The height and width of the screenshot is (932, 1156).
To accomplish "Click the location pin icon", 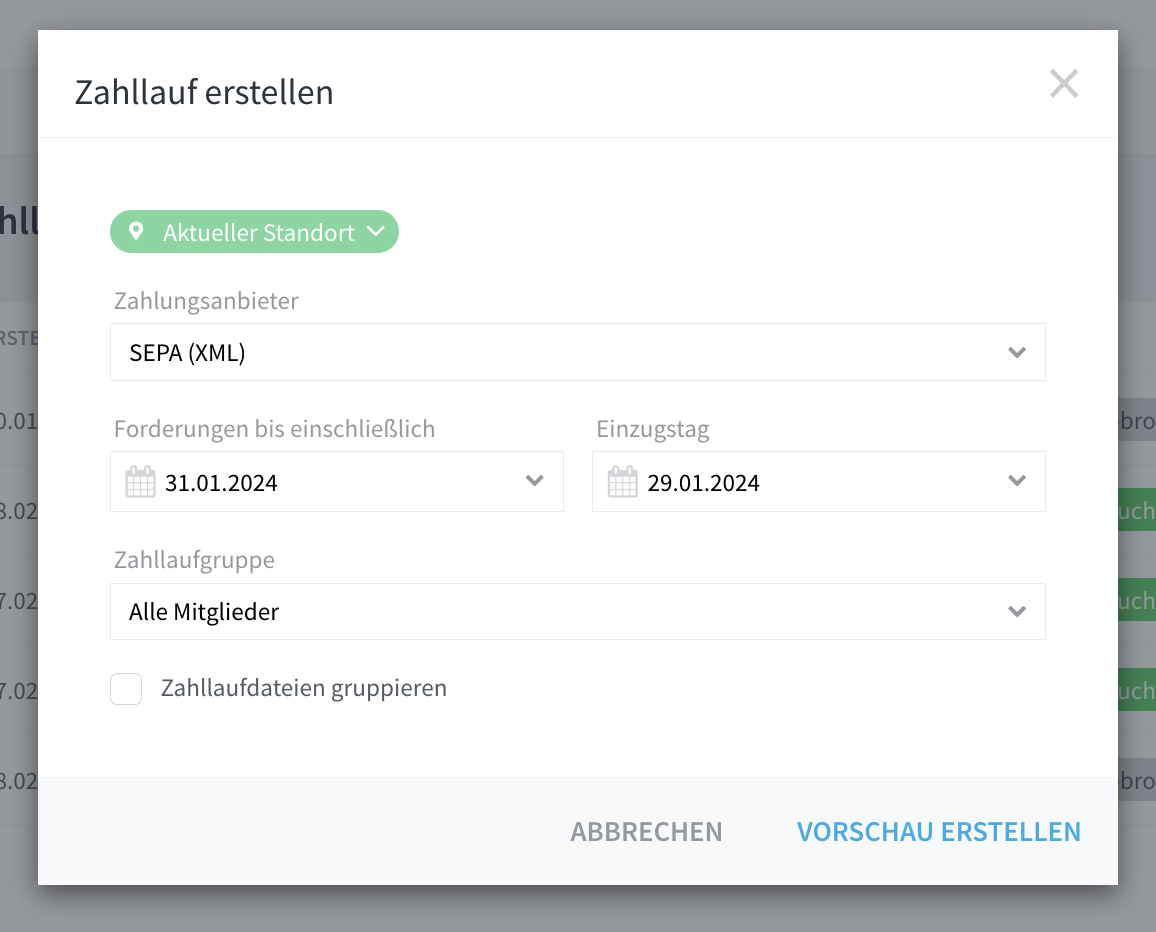I will [136, 231].
